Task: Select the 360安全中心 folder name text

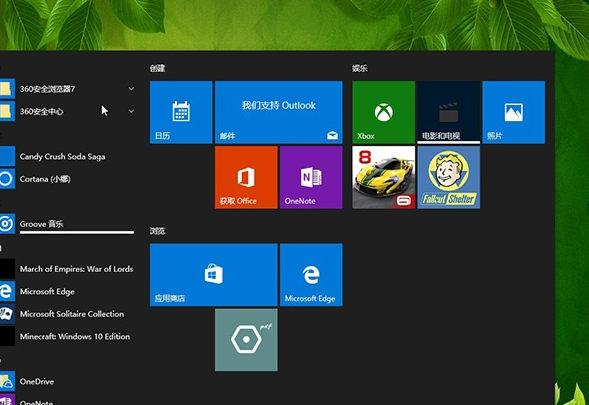Action: point(41,112)
